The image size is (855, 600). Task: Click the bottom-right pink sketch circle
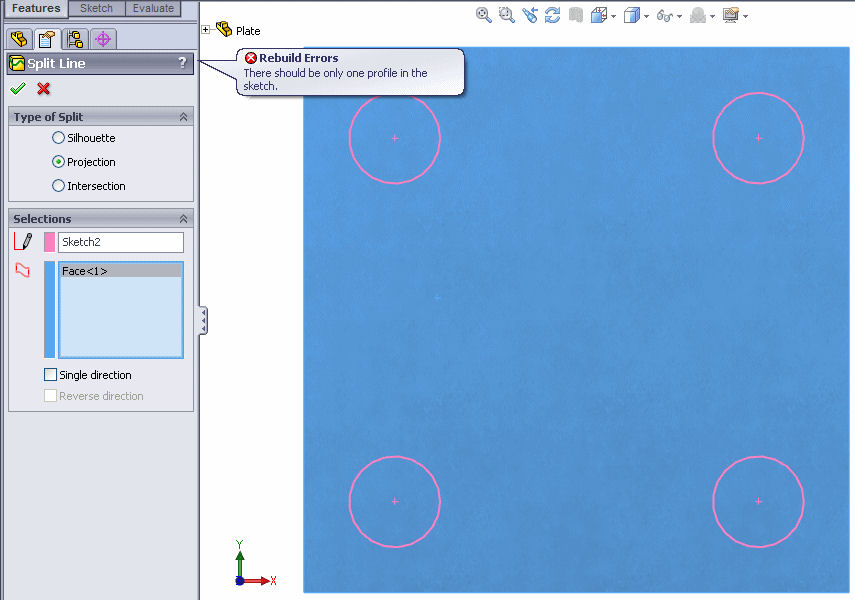758,501
